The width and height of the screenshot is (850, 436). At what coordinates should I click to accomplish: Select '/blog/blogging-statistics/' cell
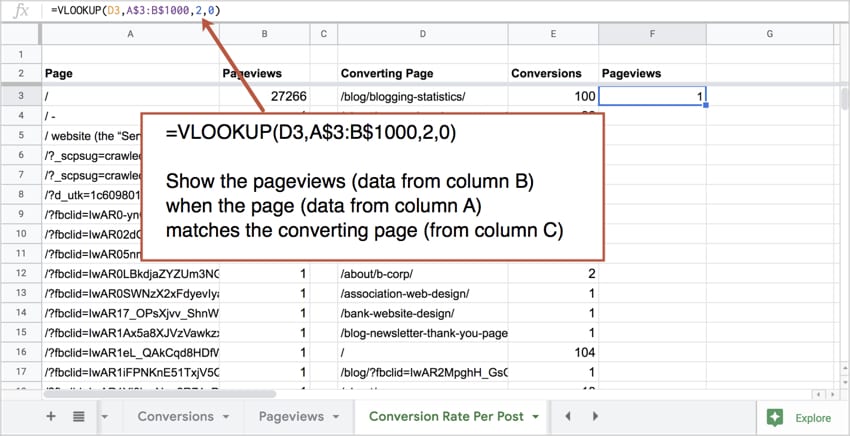pos(423,97)
